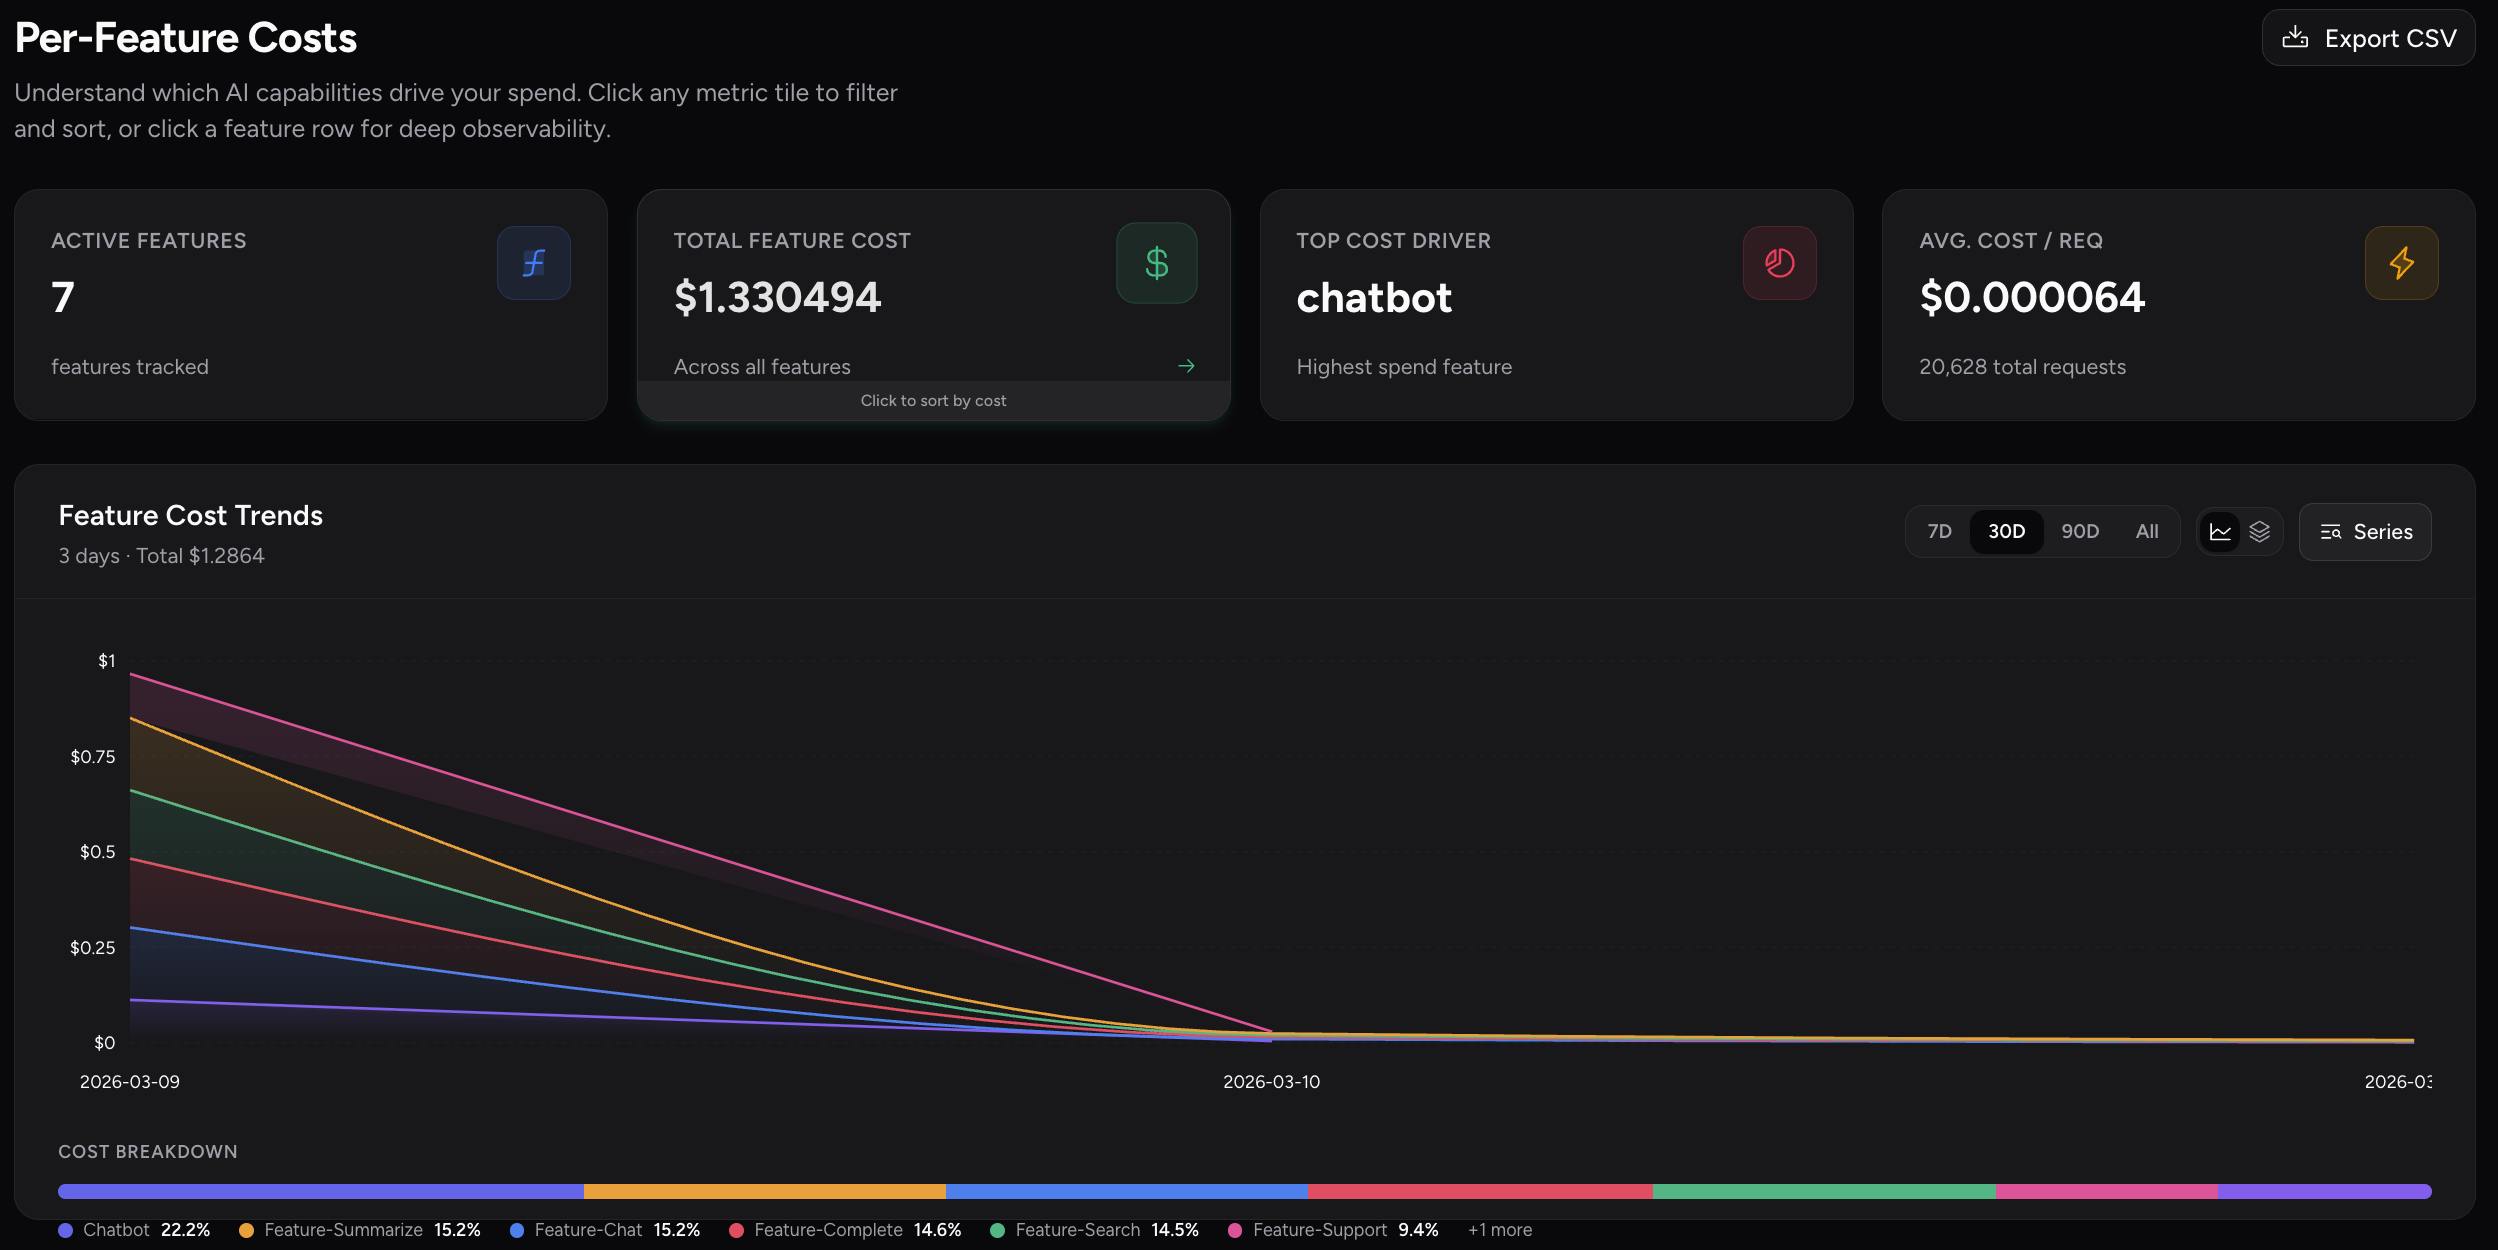Select the 90D time range tab
This screenshot has width=2498, height=1250.
tap(2080, 532)
